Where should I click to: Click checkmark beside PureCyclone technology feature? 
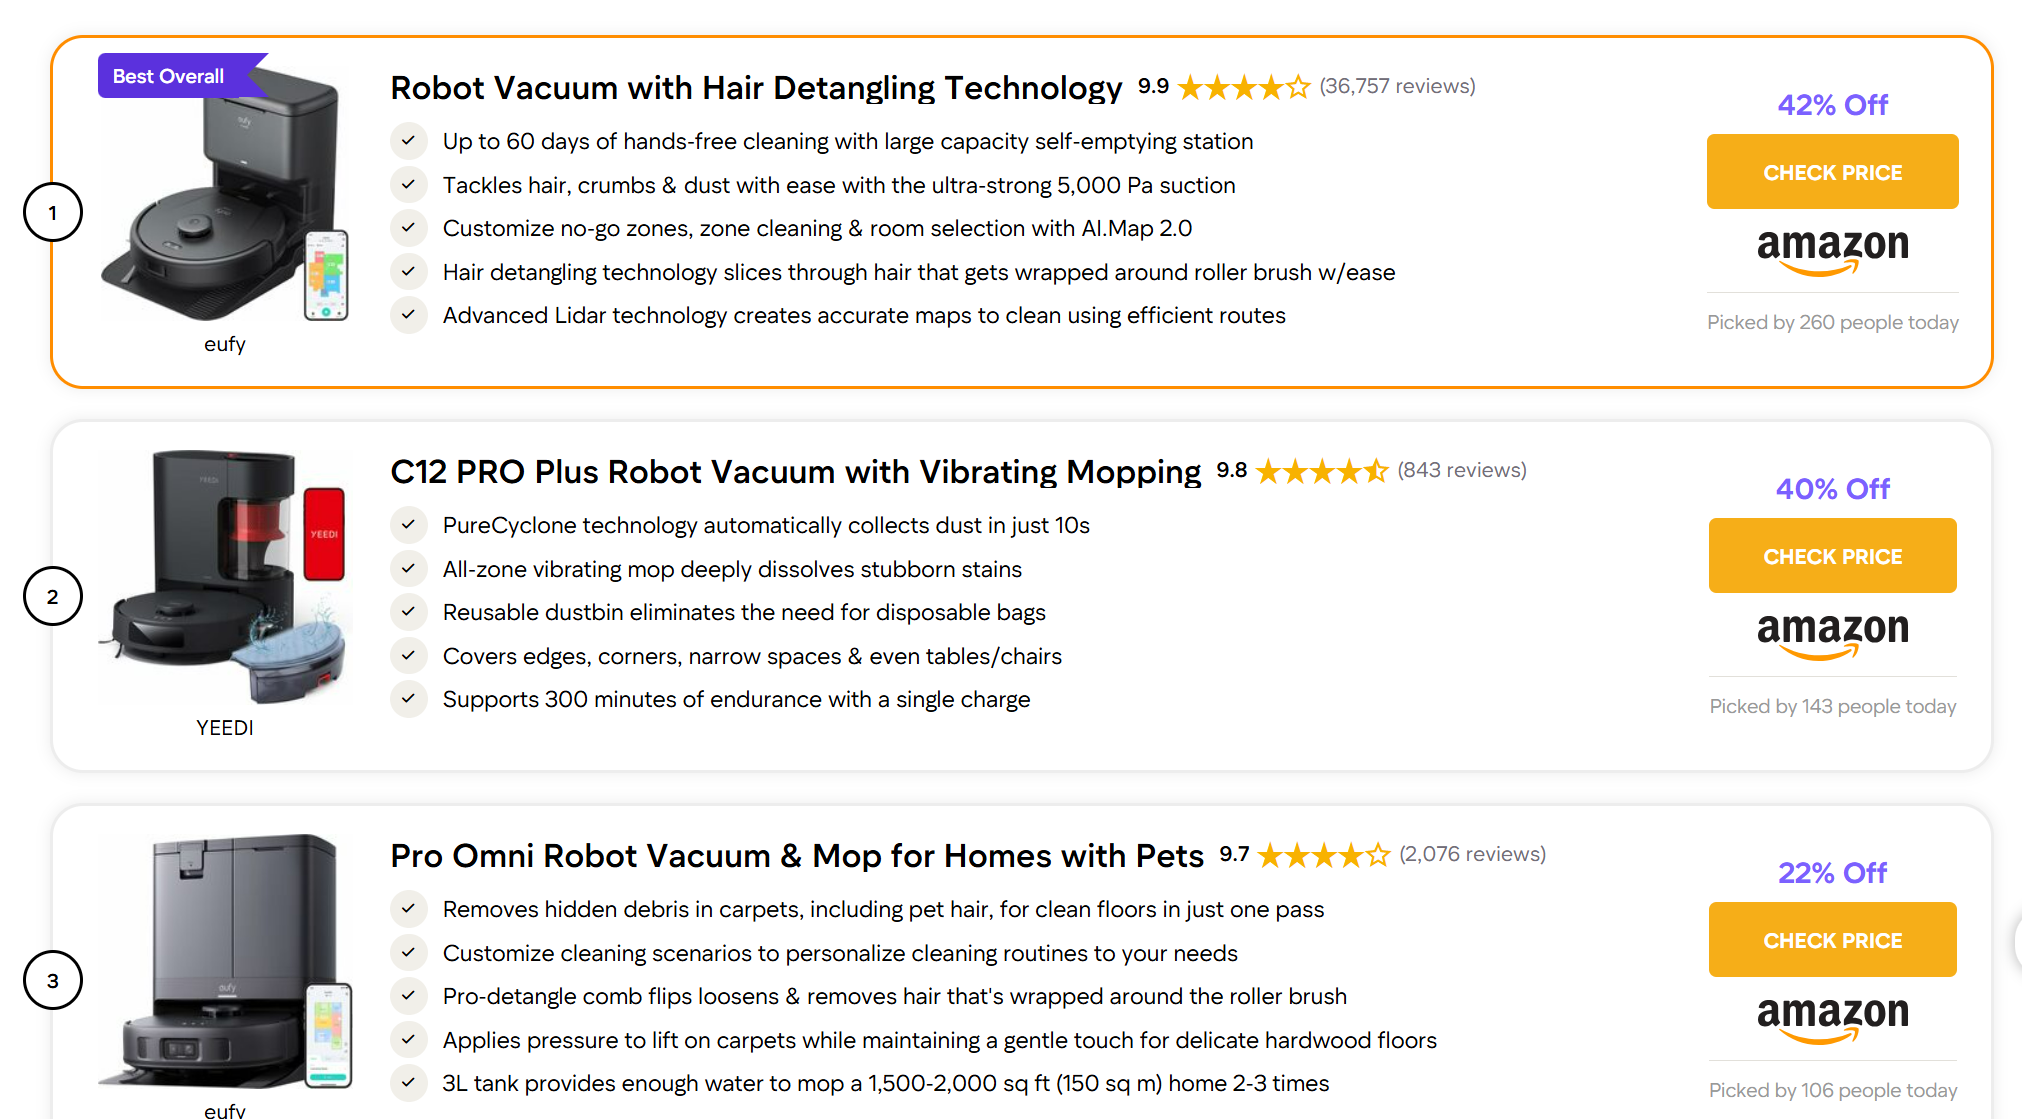[x=408, y=525]
